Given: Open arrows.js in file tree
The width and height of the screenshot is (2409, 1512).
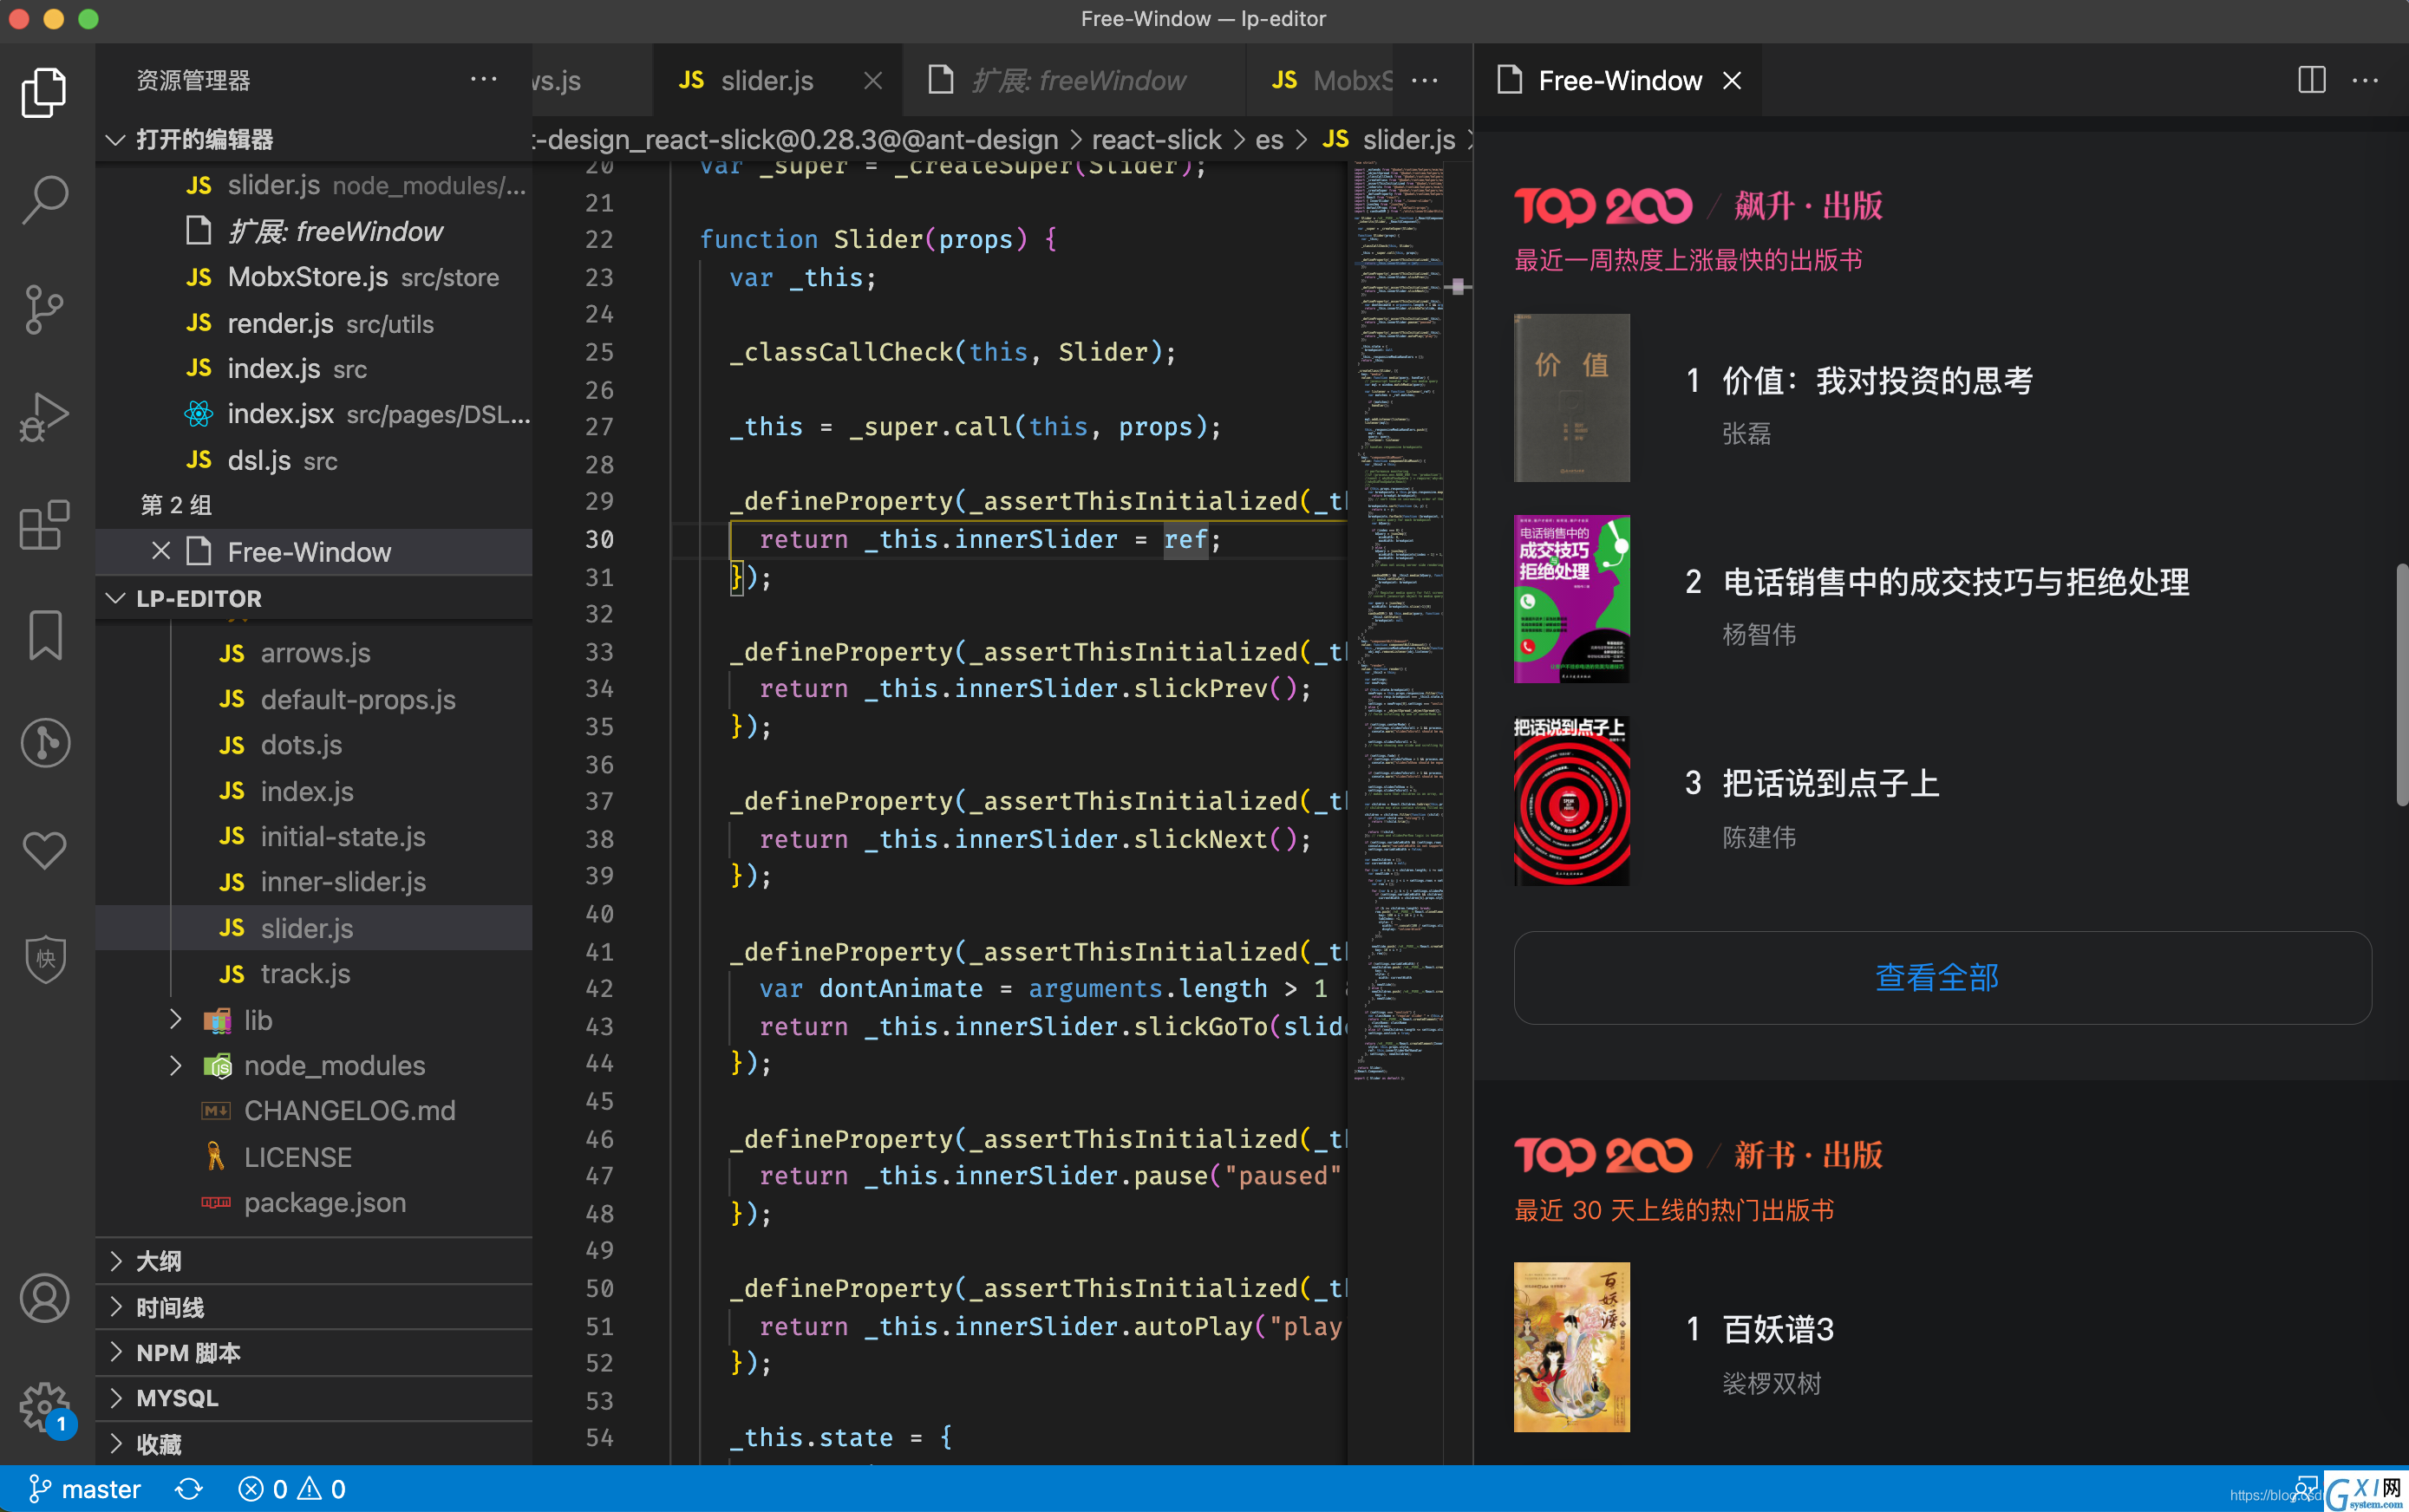Looking at the screenshot, I should coord(314,653).
